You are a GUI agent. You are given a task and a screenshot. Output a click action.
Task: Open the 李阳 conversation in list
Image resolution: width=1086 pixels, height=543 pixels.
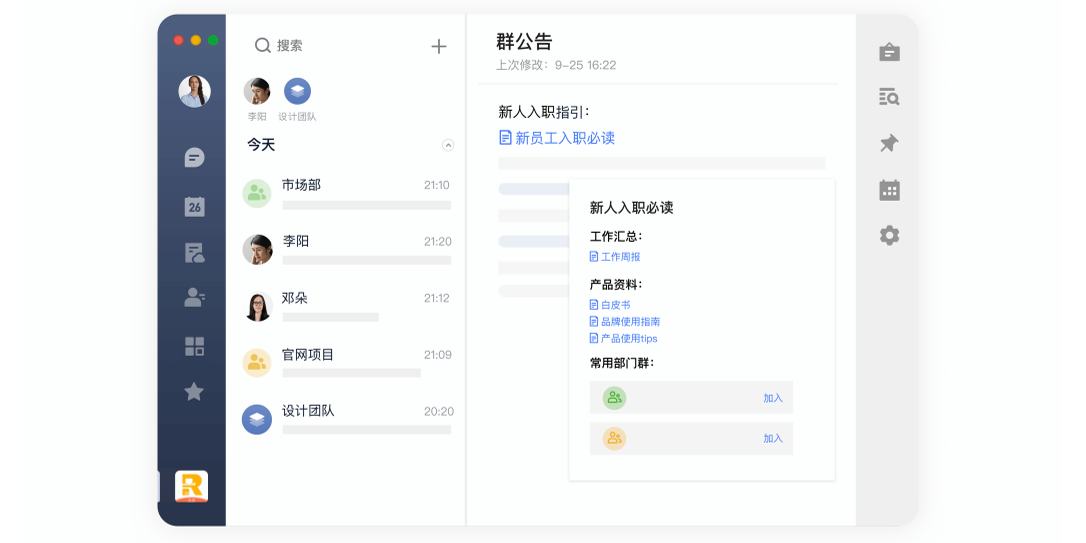[x=346, y=249]
